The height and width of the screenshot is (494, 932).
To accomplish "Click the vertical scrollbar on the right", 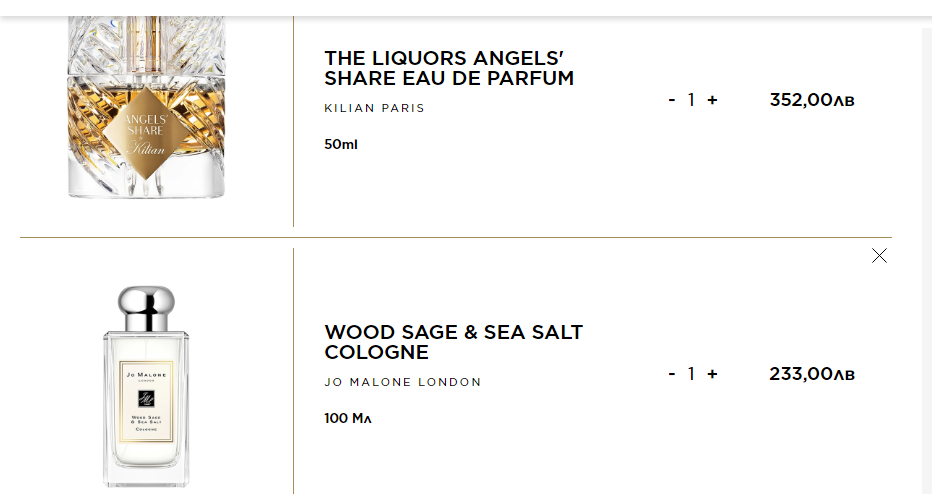I will [x=926, y=250].
